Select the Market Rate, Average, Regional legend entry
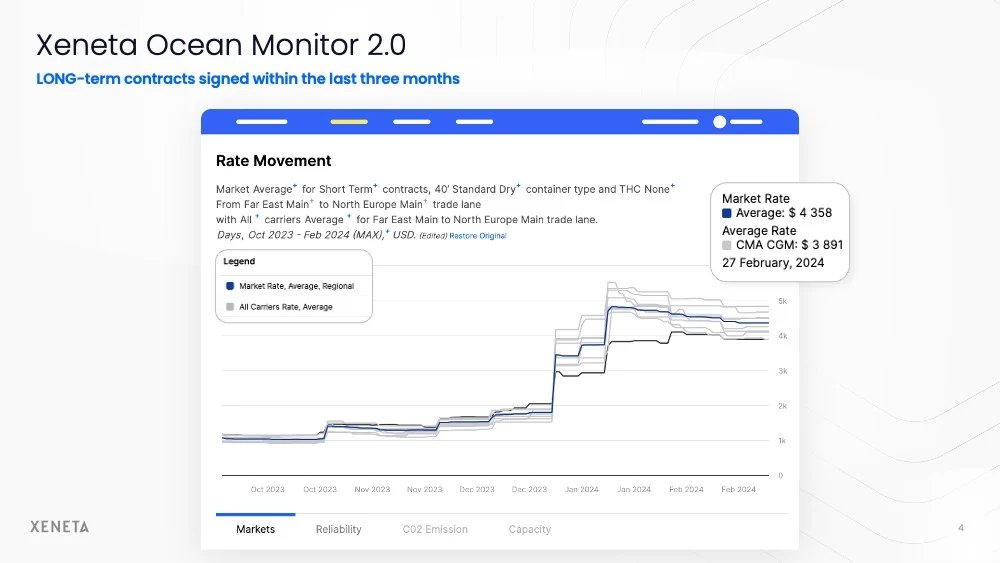Screen dimensions: 1000x563 pos(297,286)
